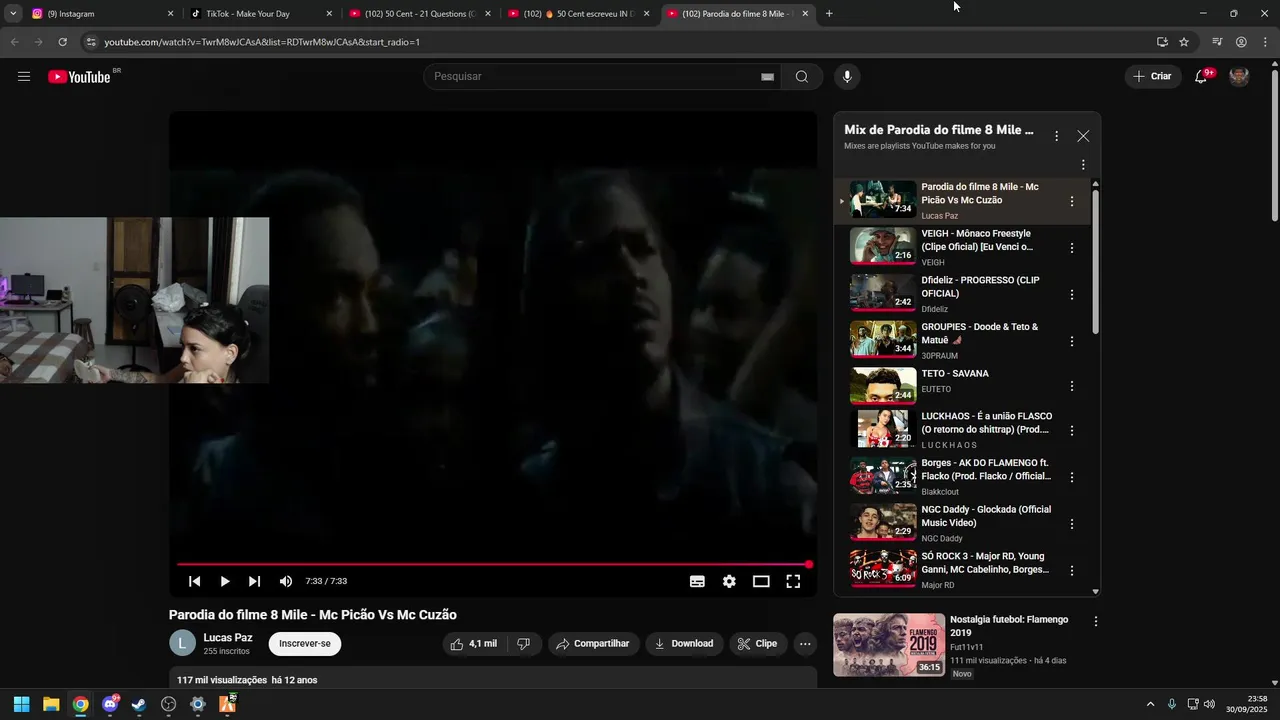Install app icon in address bar
Viewport: 1280px width, 720px height.
pyautogui.click(x=1162, y=42)
